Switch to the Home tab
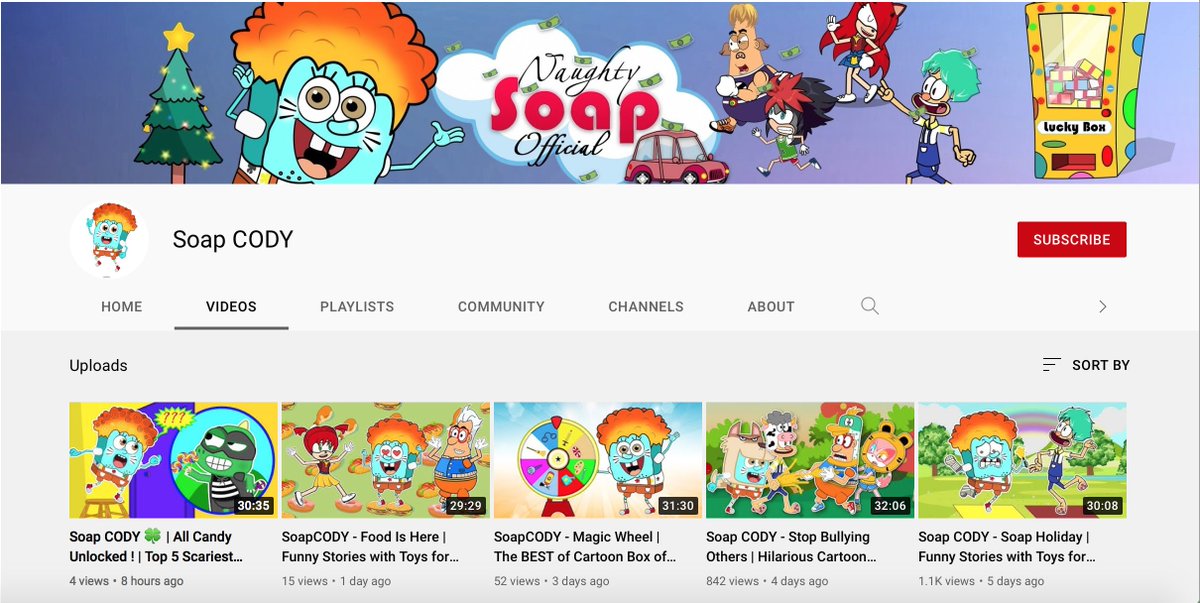The image size is (1200, 603). (122, 307)
